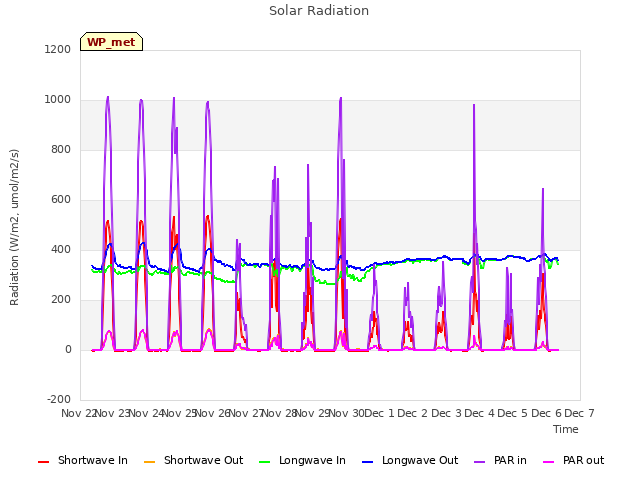Viewport: 640px width, 480px height.
Task: Click the Nov 22 x-axis date label
Action: (78, 413)
